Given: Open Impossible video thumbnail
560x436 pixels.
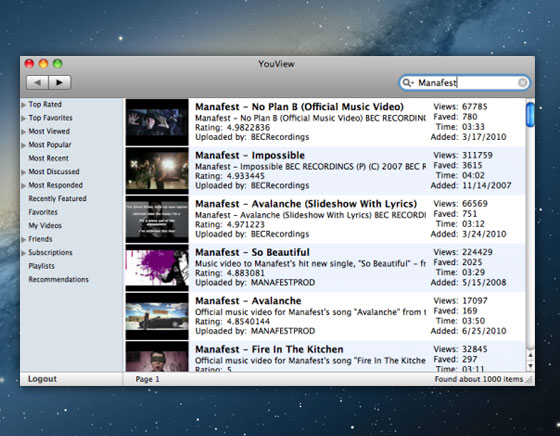Looking at the screenshot, I should (x=157, y=171).
